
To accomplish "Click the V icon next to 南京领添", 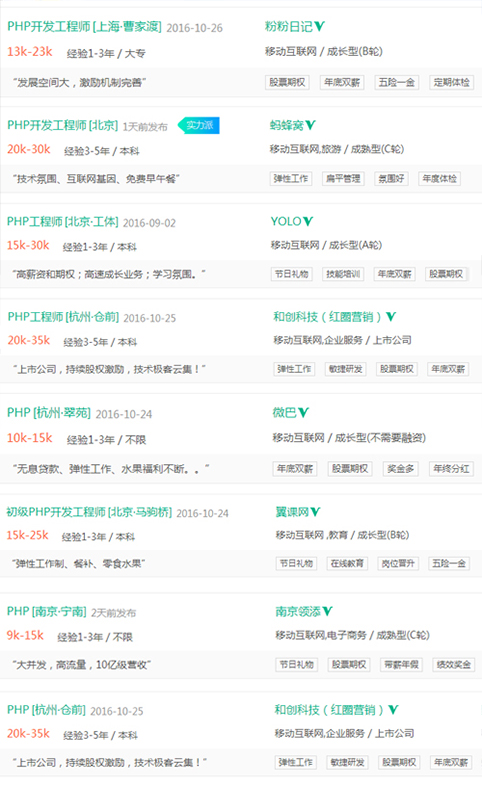I will click(327, 611).
